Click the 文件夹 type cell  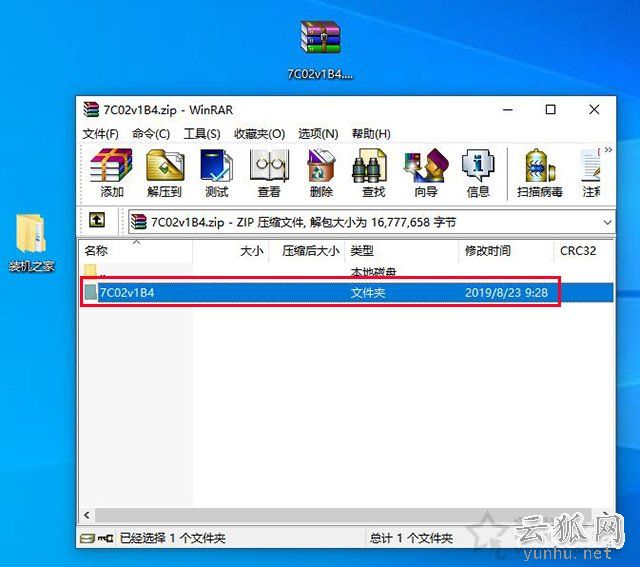pos(368,293)
